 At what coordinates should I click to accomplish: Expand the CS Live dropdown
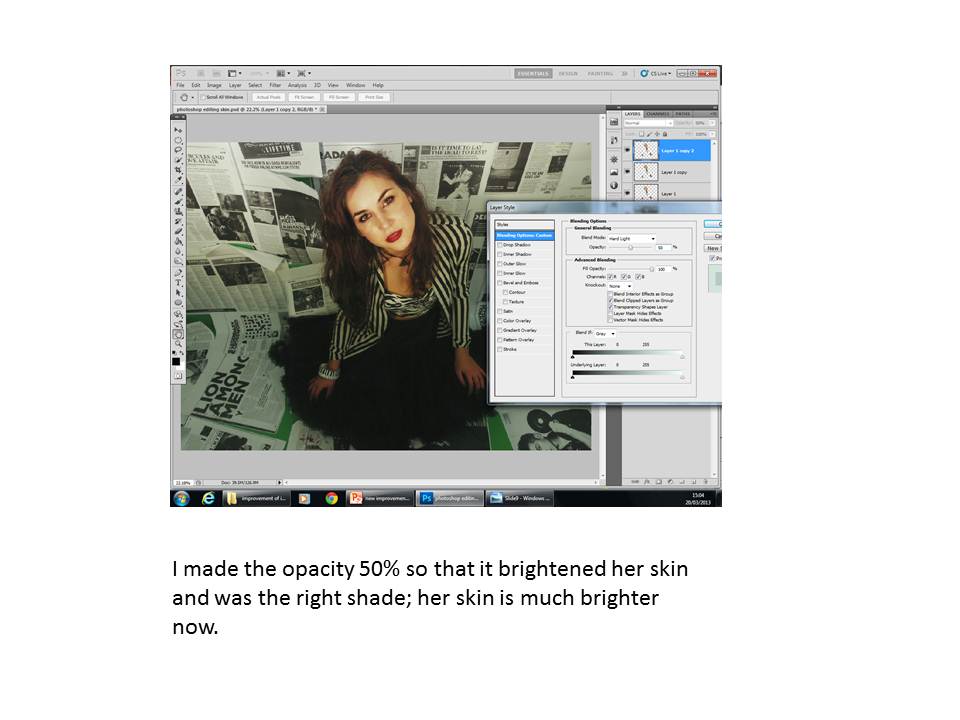click(x=656, y=73)
